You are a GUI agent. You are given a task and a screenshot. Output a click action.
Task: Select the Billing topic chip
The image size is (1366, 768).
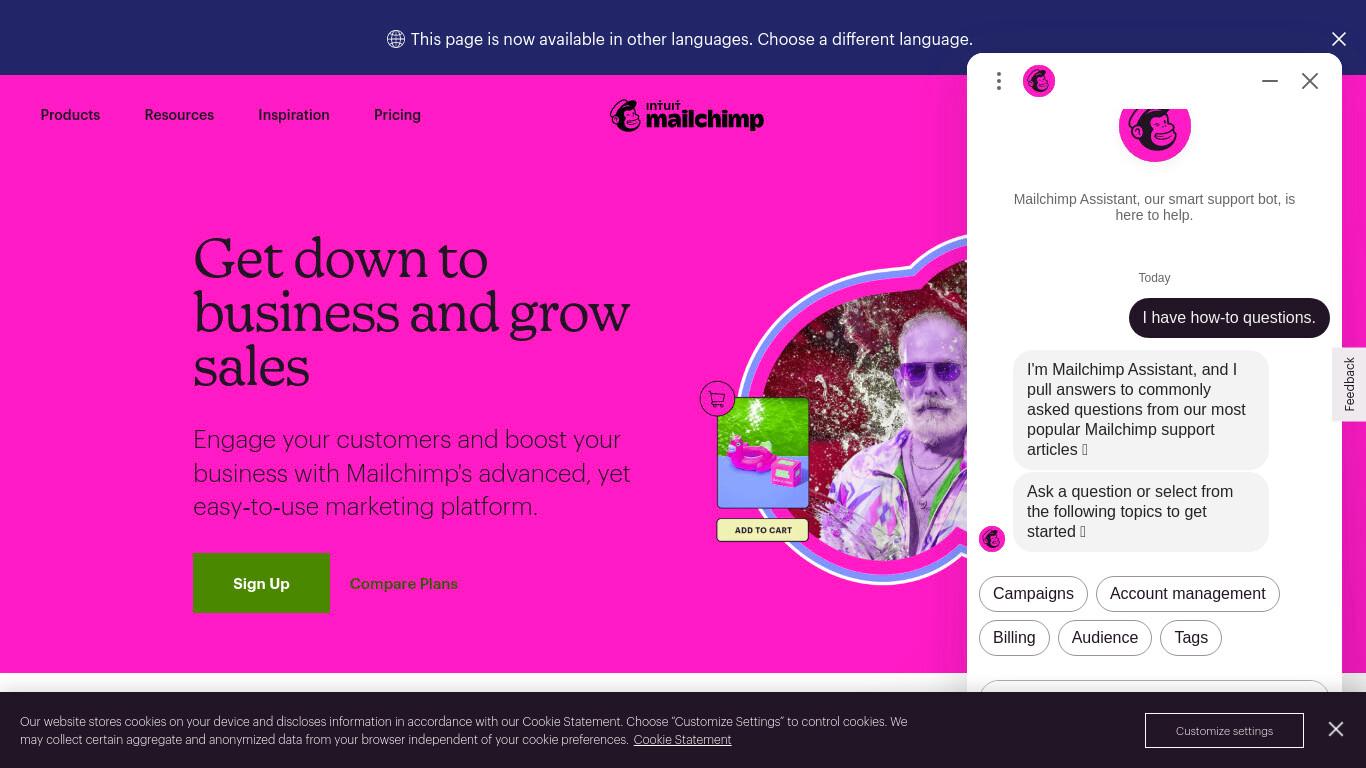click(1014, 638)
